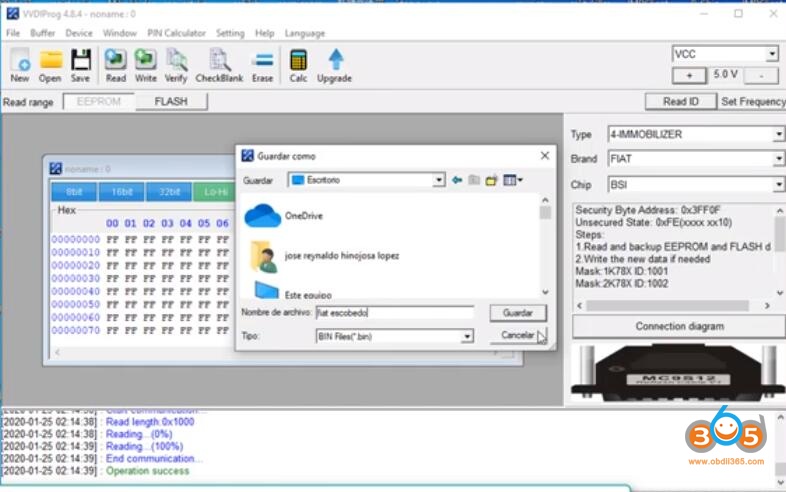This screenshot has height=492, width=786.
Task: Select the FLASH read range
Action: tap(171, 102)
